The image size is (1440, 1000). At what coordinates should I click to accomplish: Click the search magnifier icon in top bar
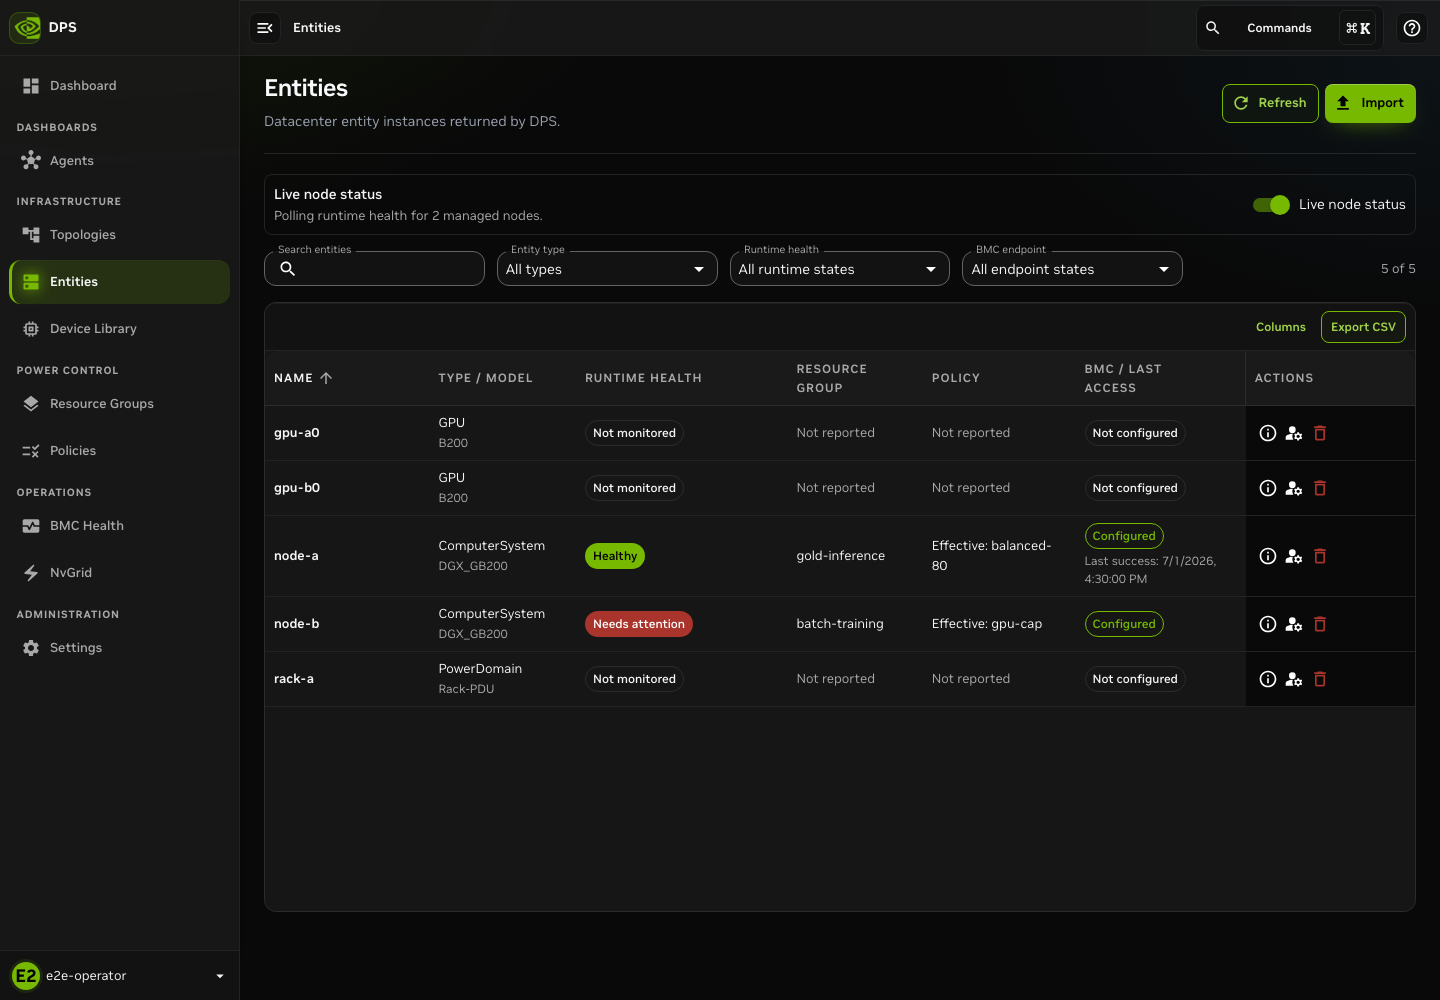pos(1212,28)
